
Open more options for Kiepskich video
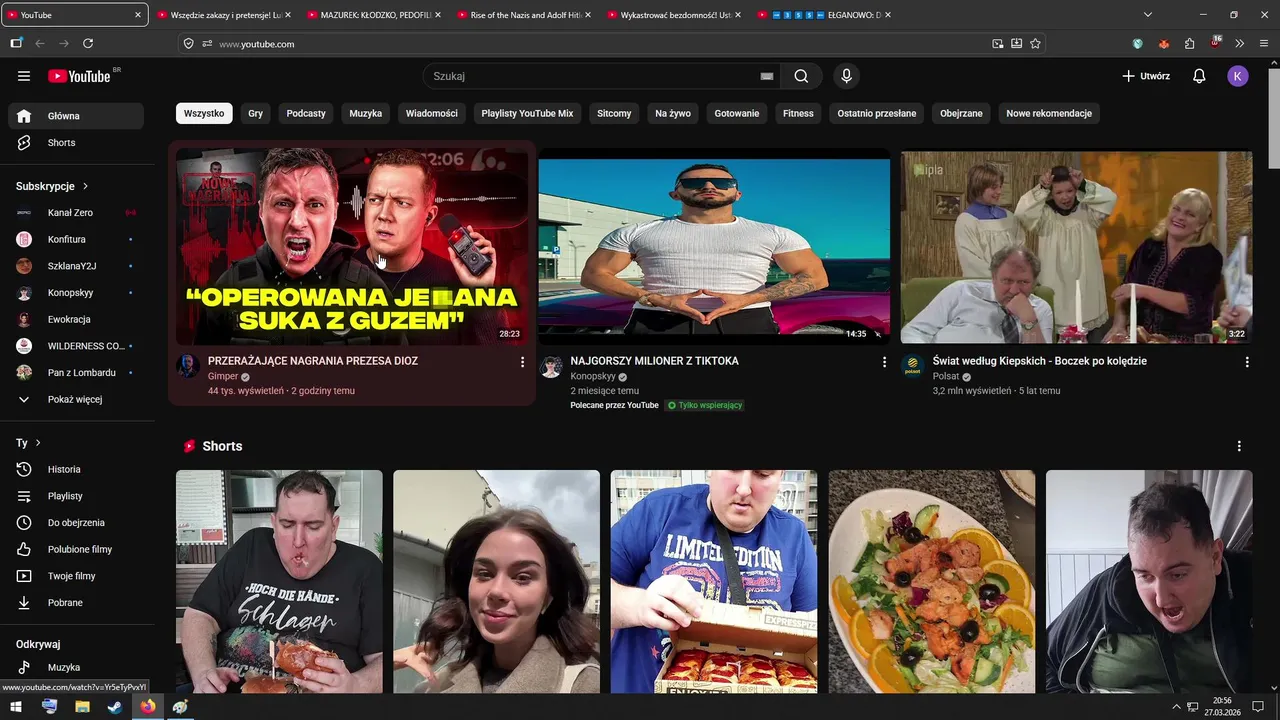pyautogui.click(x=1247, y=362)
